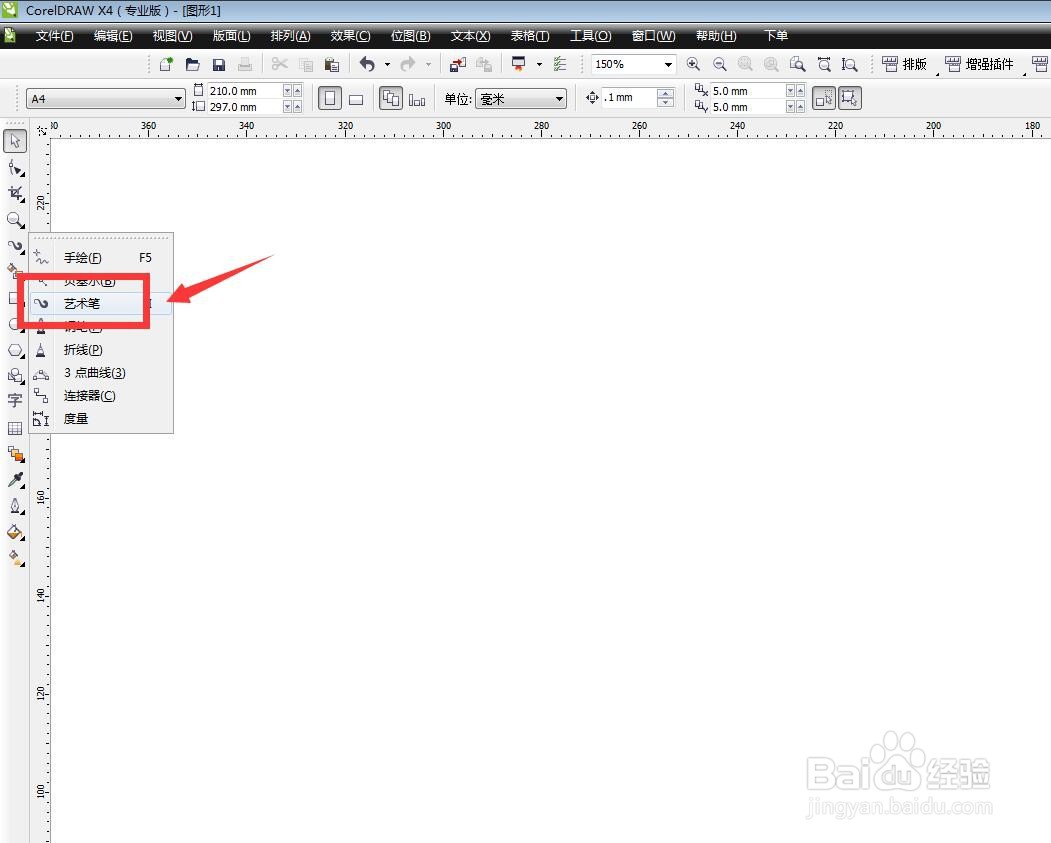Set portrait page orientation

coord(330,99)
